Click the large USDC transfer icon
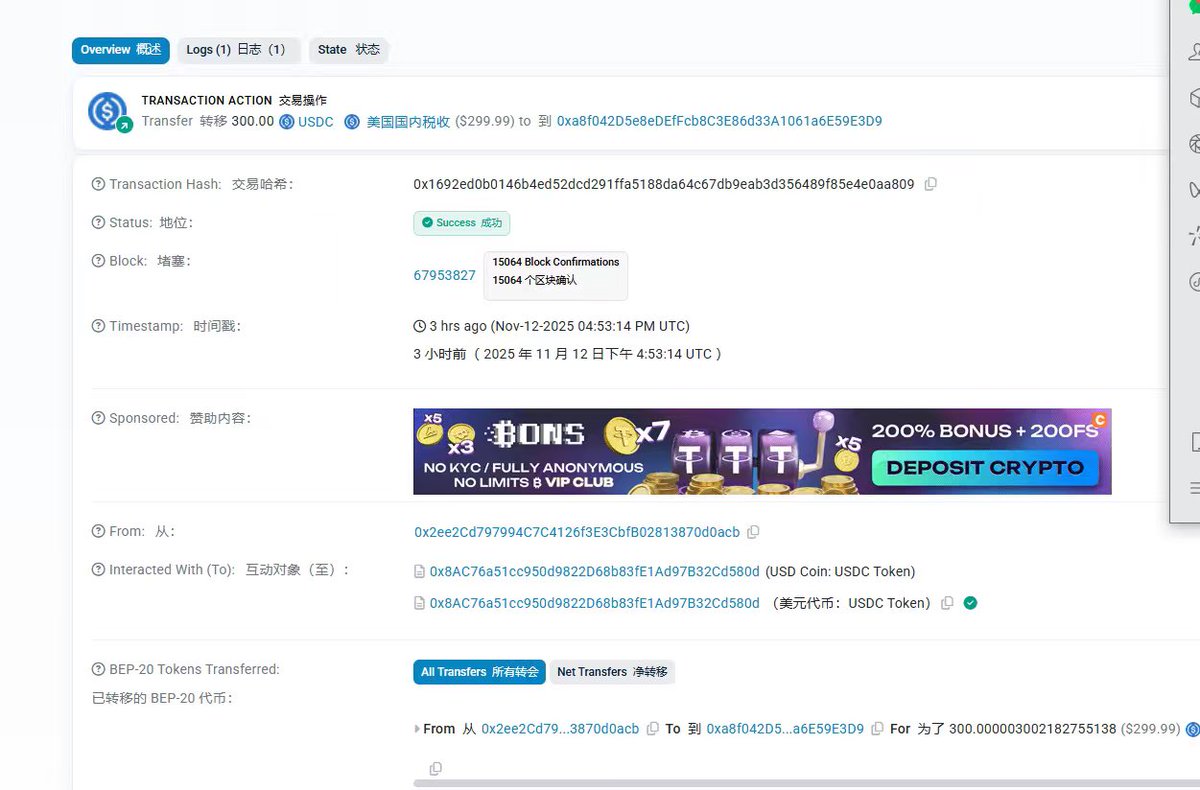Screen dimensions: 1200x790 (108, 111)
